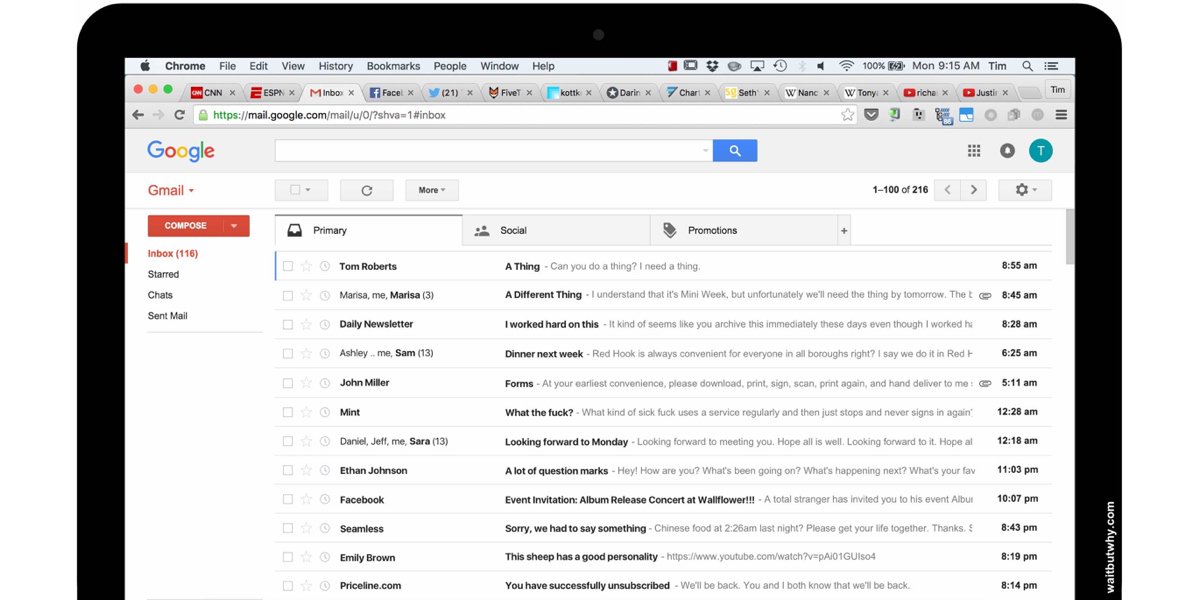Click the Chrome address bar URL

329,115
